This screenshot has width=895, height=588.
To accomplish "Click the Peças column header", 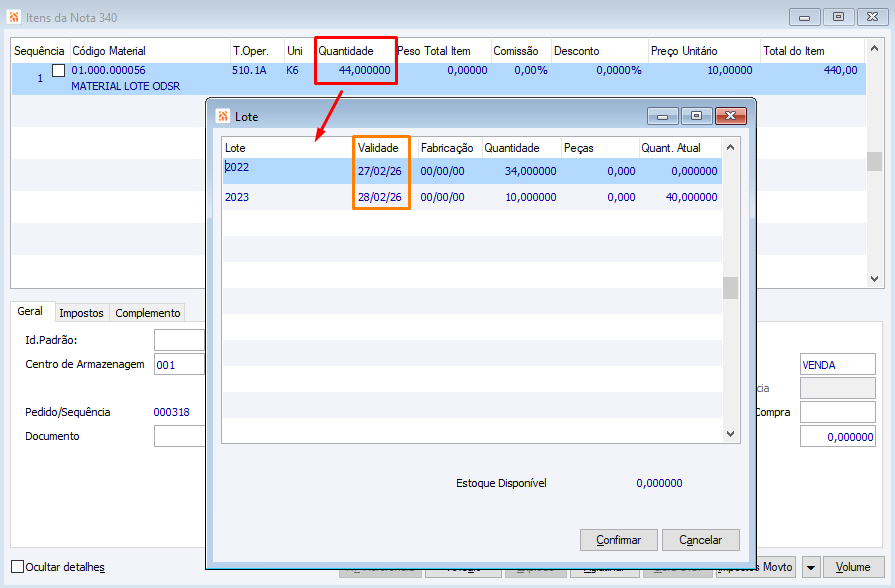I will tap(579, 148).
